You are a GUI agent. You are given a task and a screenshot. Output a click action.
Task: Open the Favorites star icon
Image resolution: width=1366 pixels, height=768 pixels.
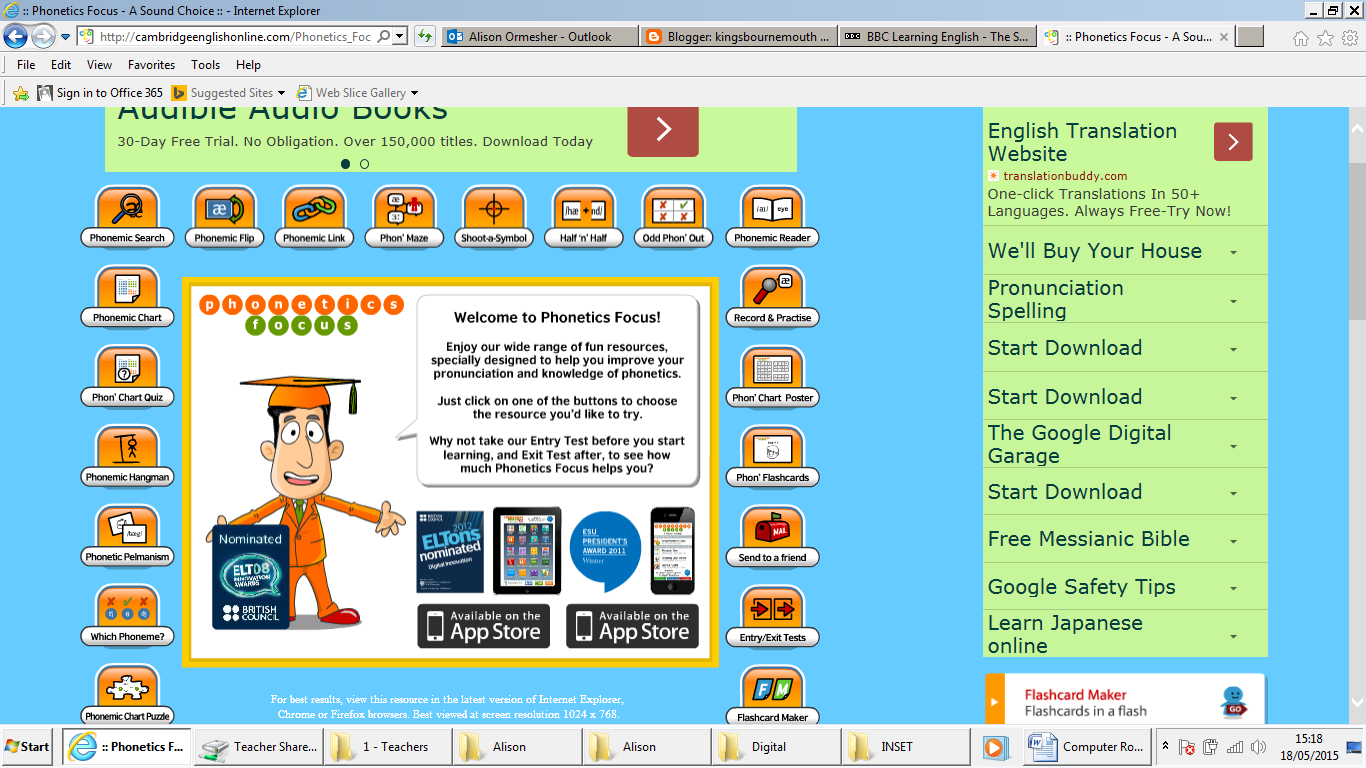(1325, 38)
